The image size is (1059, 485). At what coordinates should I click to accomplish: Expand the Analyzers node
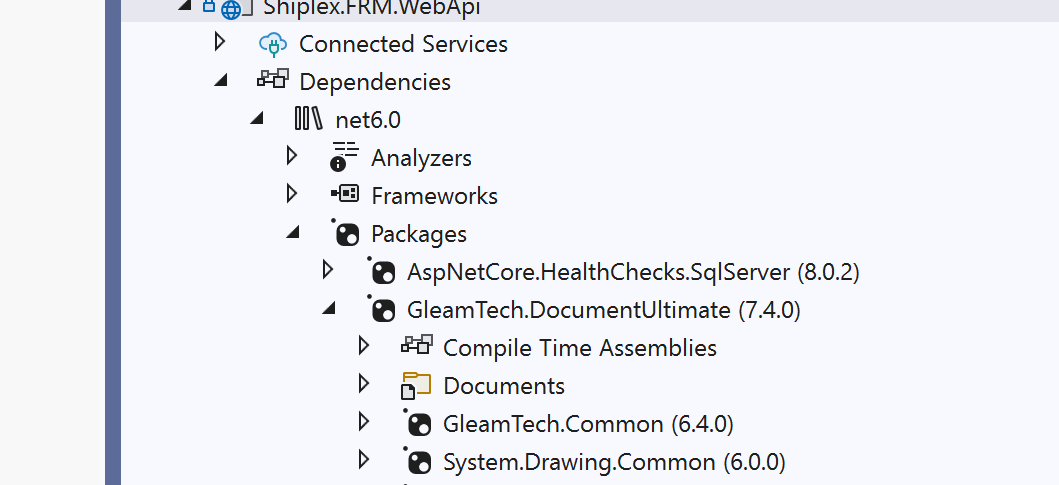[x=292, y=155]
